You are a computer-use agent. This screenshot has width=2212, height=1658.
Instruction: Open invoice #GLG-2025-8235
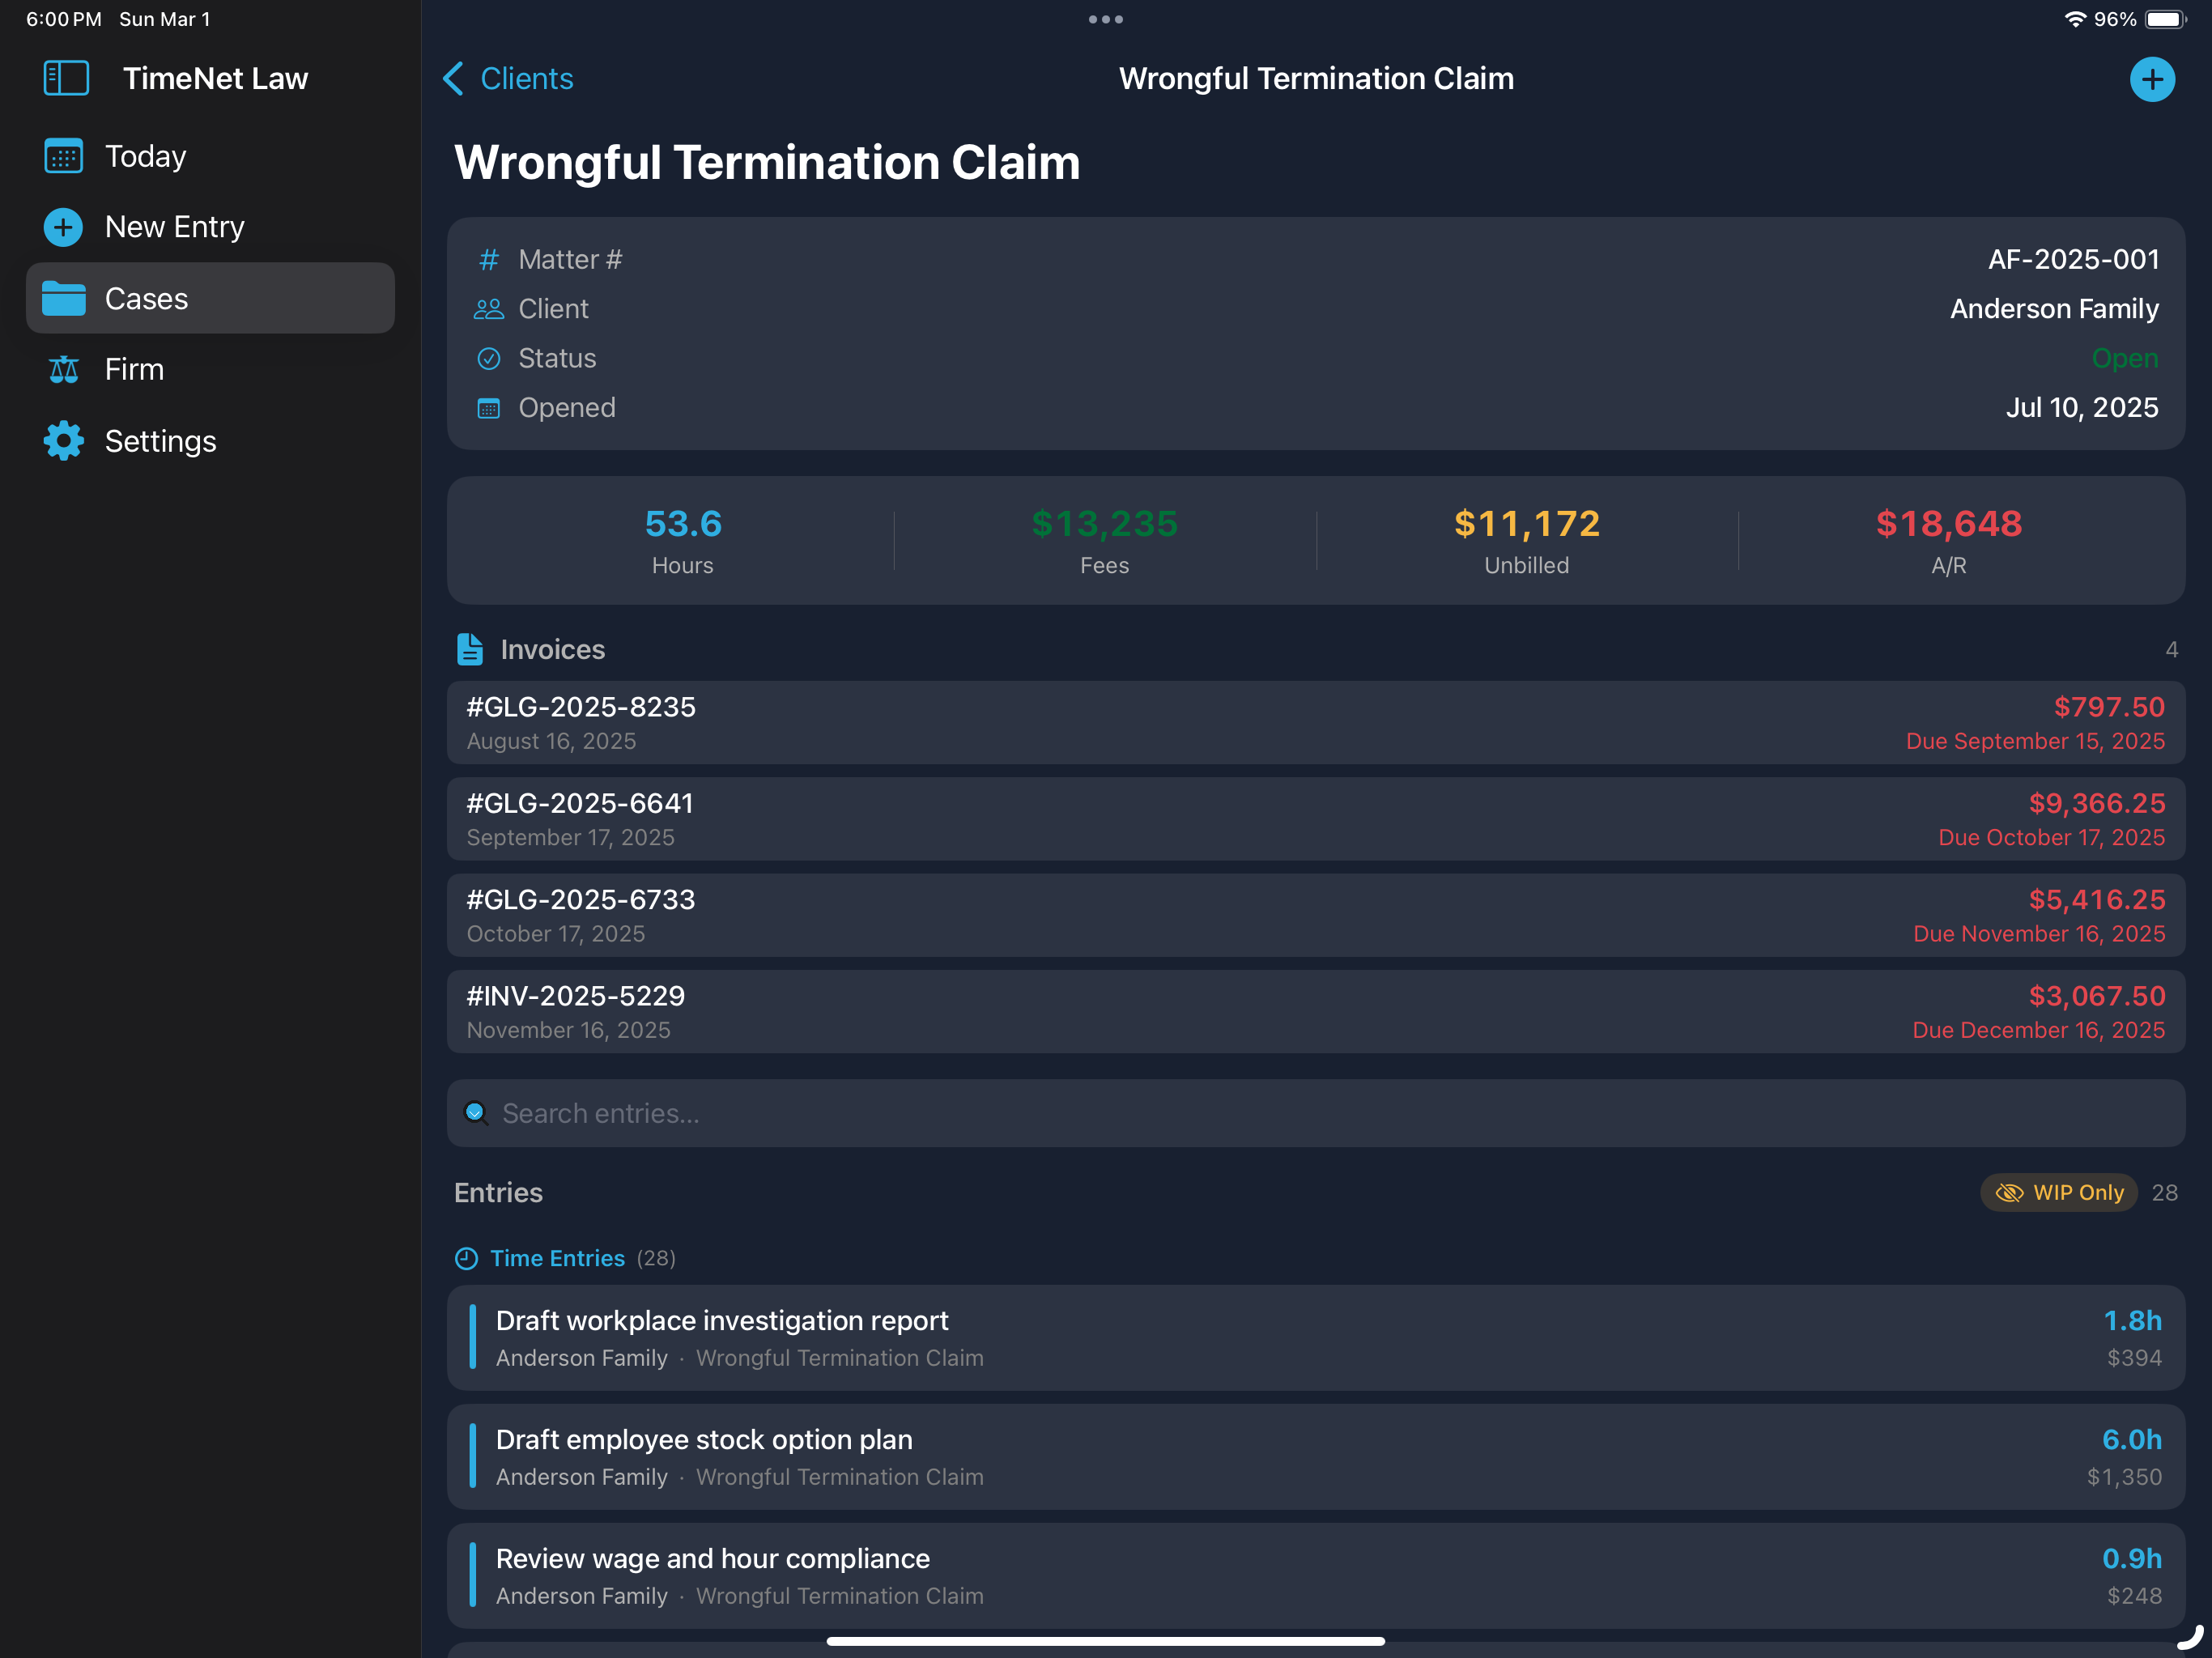(x=1316, y=723)
